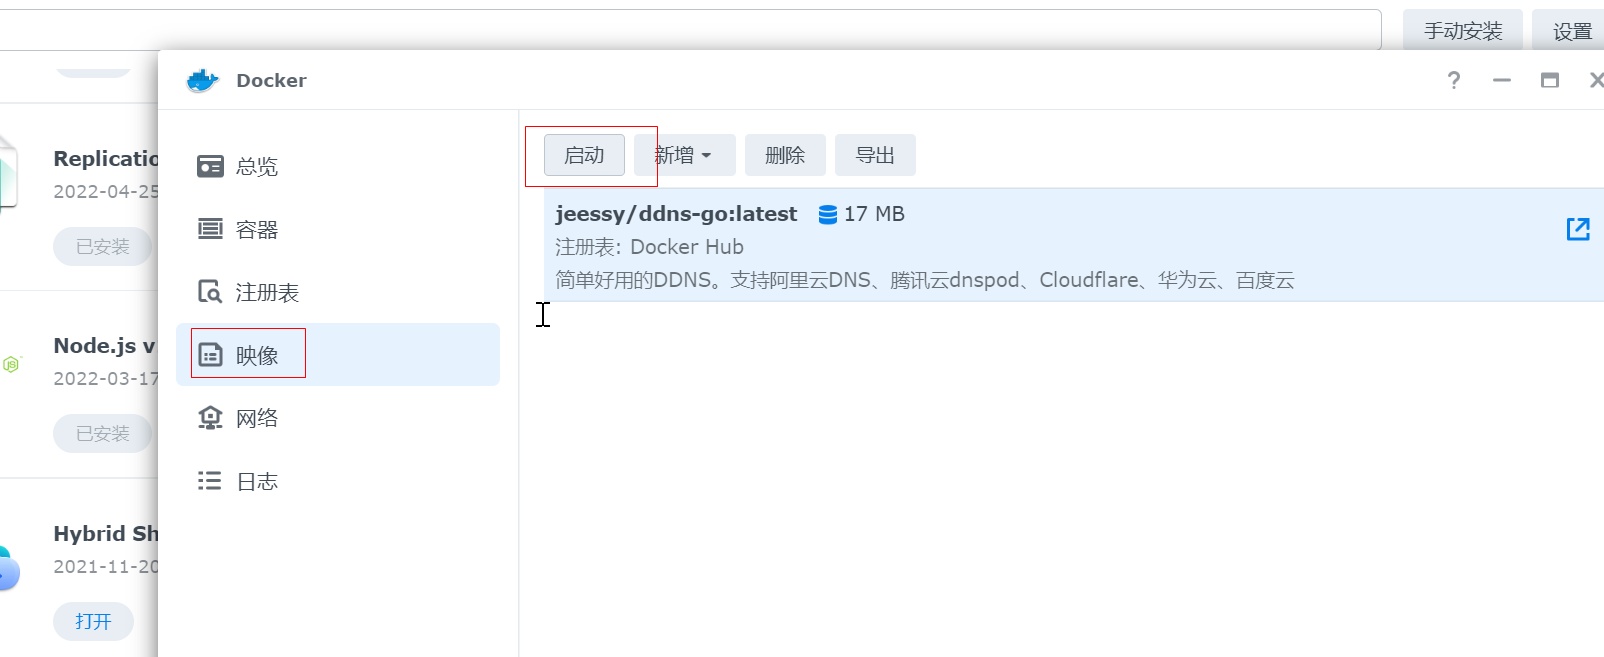Maximize the Docker window

click(x=1550, y=80)
